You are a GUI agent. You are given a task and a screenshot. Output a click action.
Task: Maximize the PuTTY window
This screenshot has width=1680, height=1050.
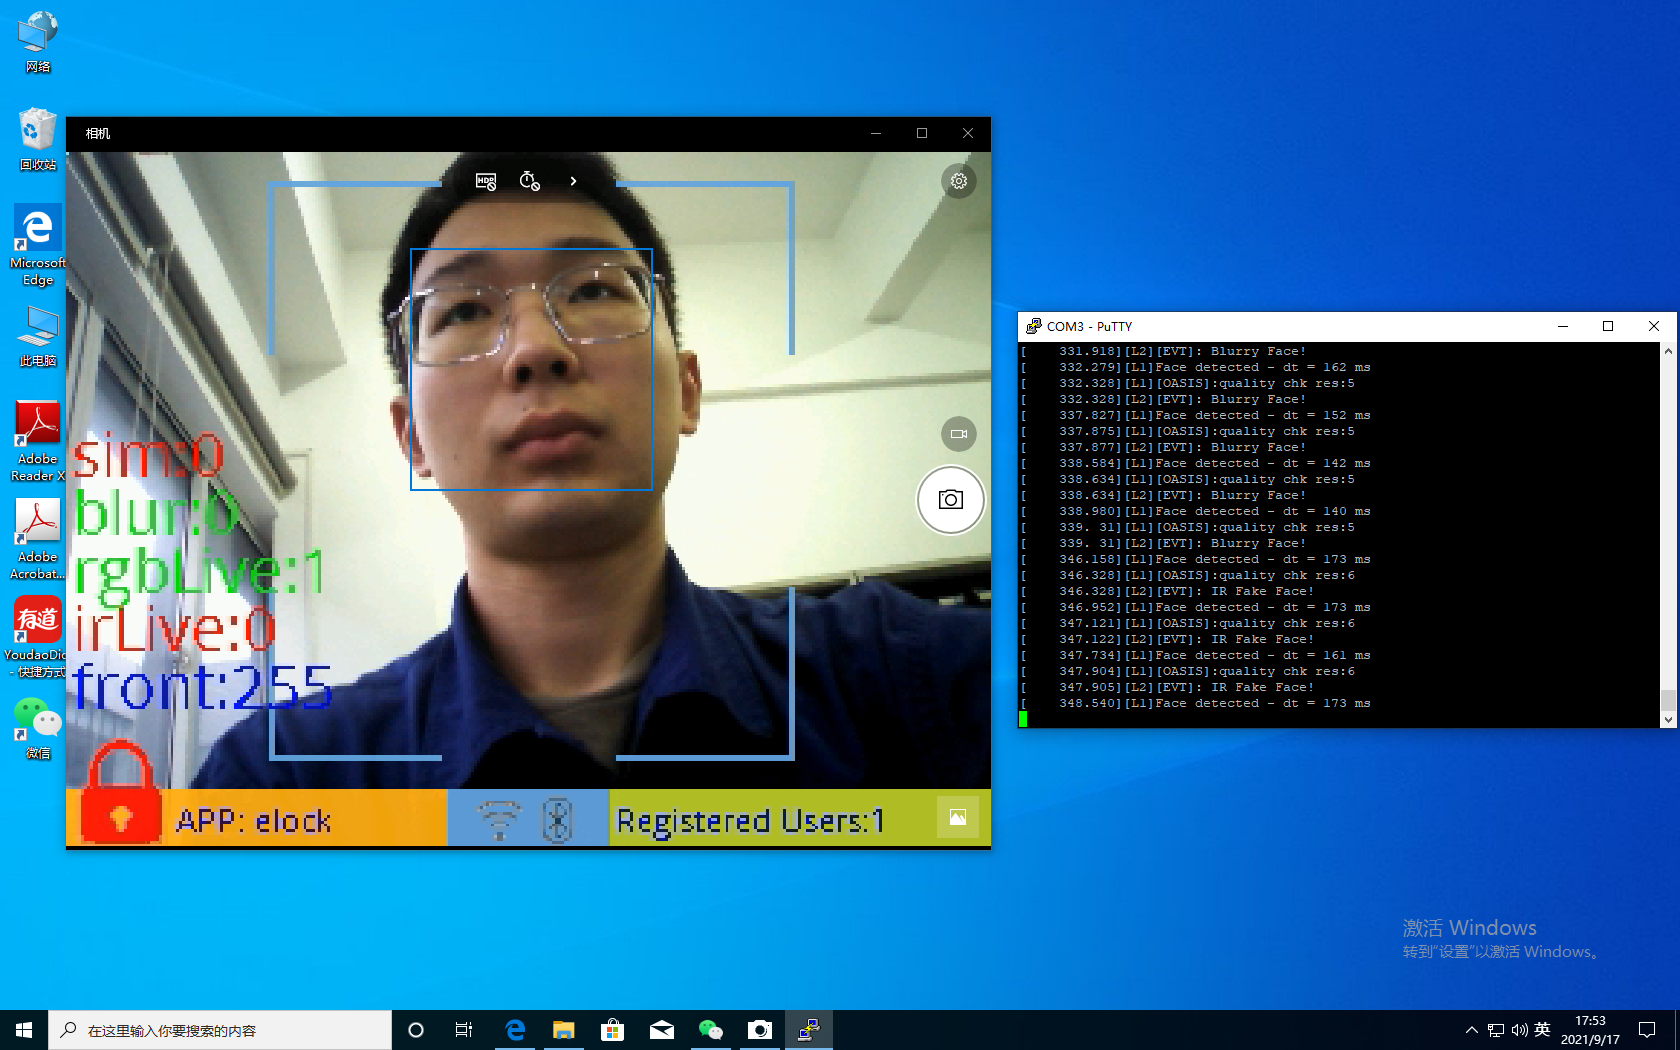(x=1608, y=326)
